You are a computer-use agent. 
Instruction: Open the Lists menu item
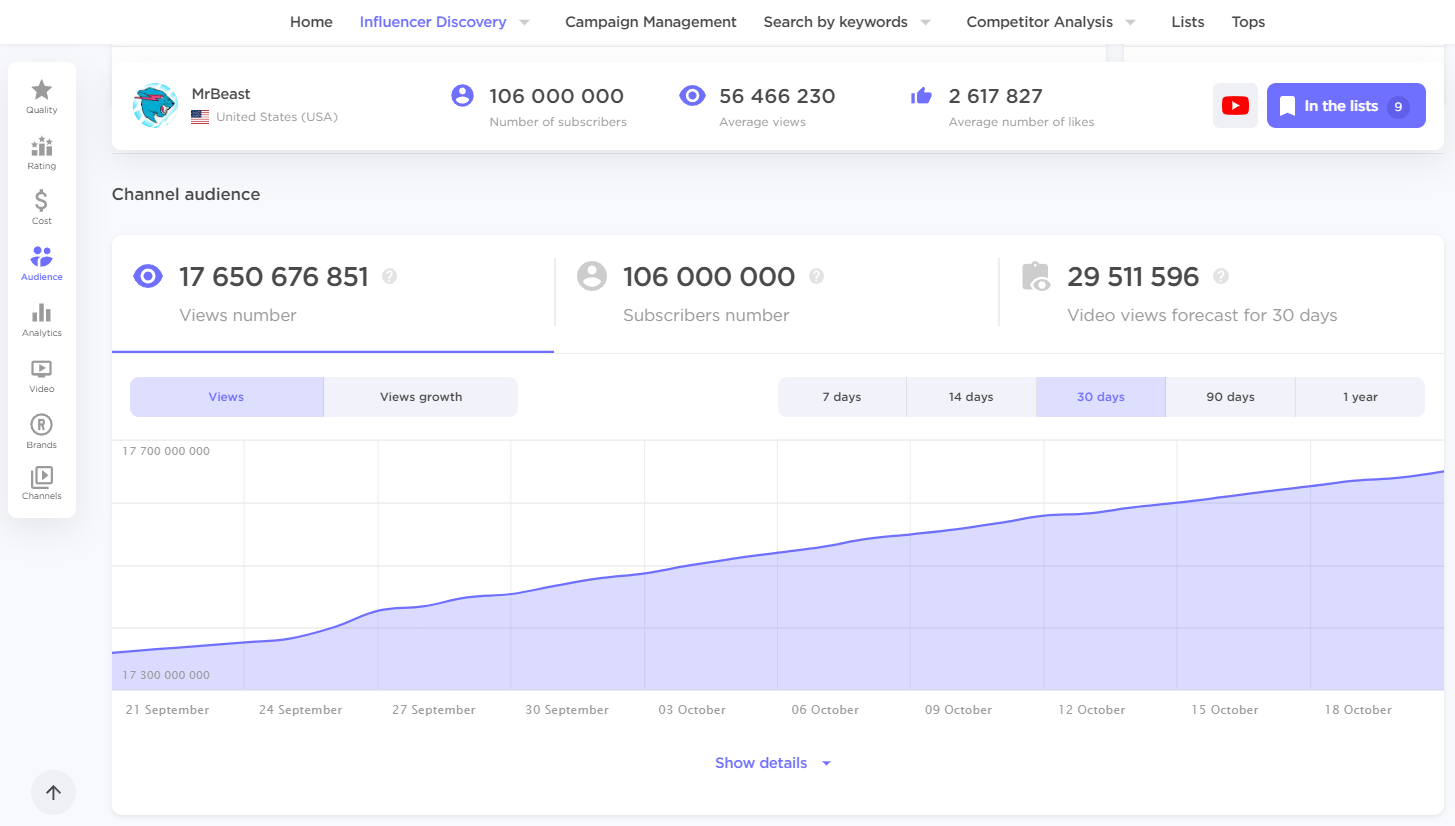coord(1188,22)
